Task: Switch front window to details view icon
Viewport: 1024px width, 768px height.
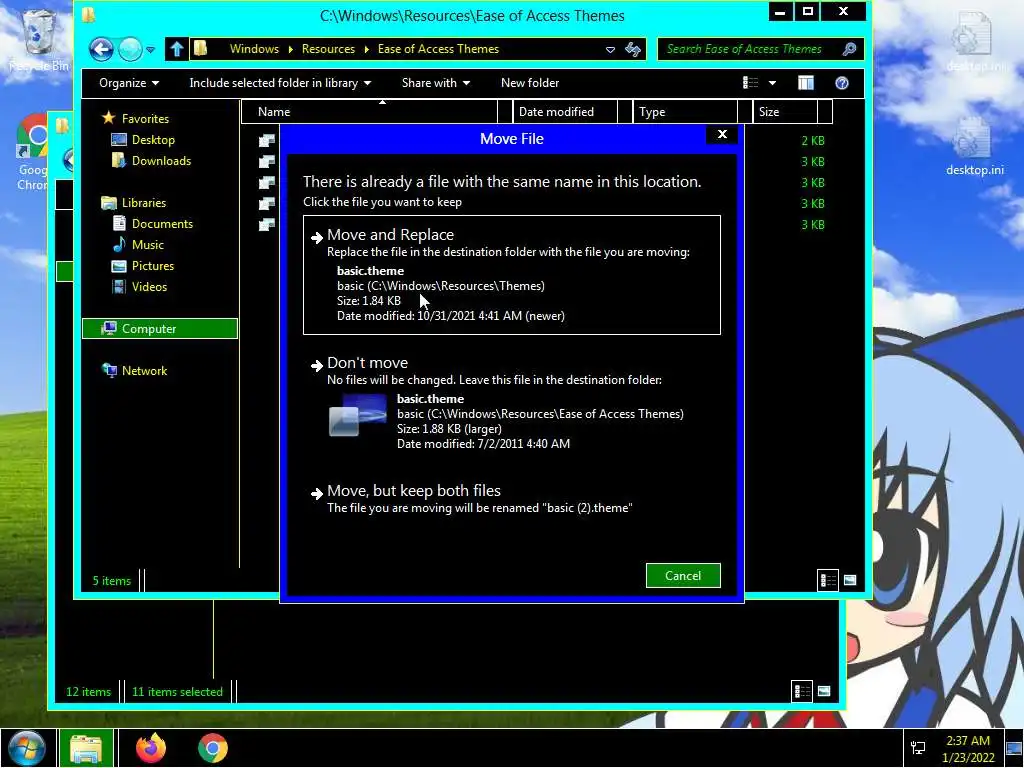Action: 828,580
